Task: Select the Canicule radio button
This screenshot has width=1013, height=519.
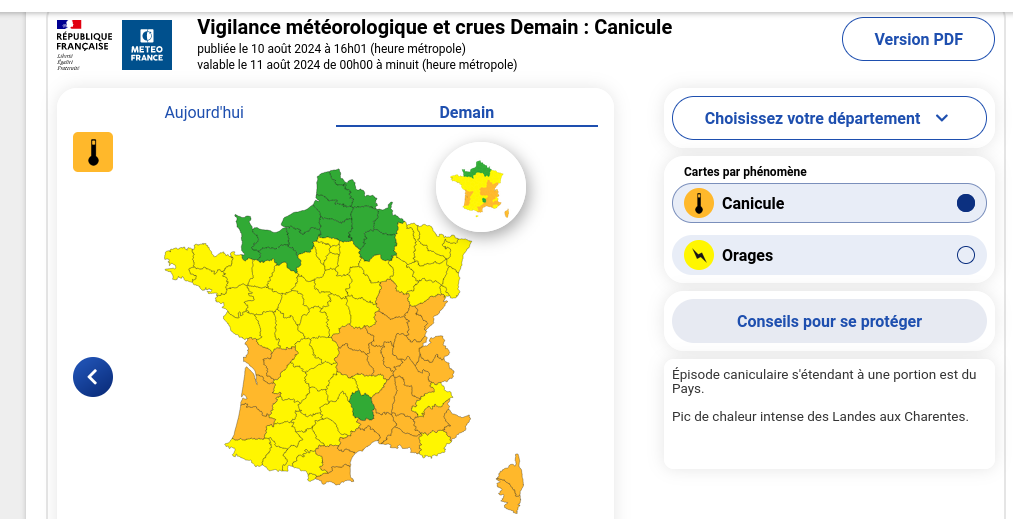Action: coord(965,204)
